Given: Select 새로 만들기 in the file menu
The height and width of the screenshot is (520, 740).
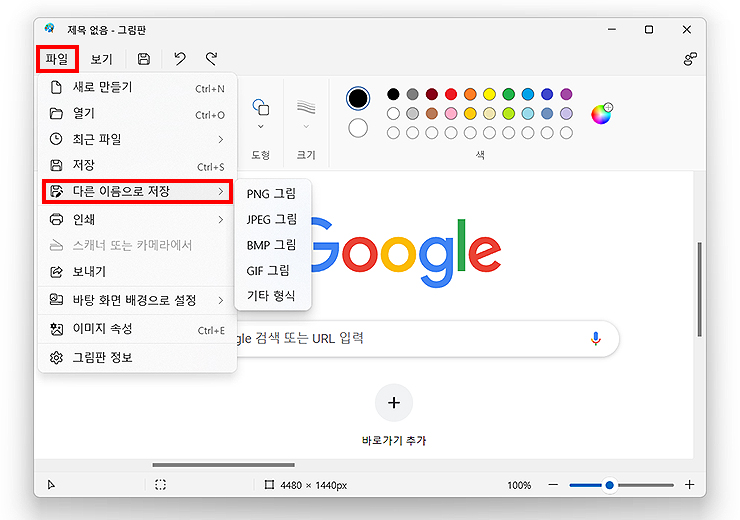Looking at the screenshot, I should coord(137,87).
